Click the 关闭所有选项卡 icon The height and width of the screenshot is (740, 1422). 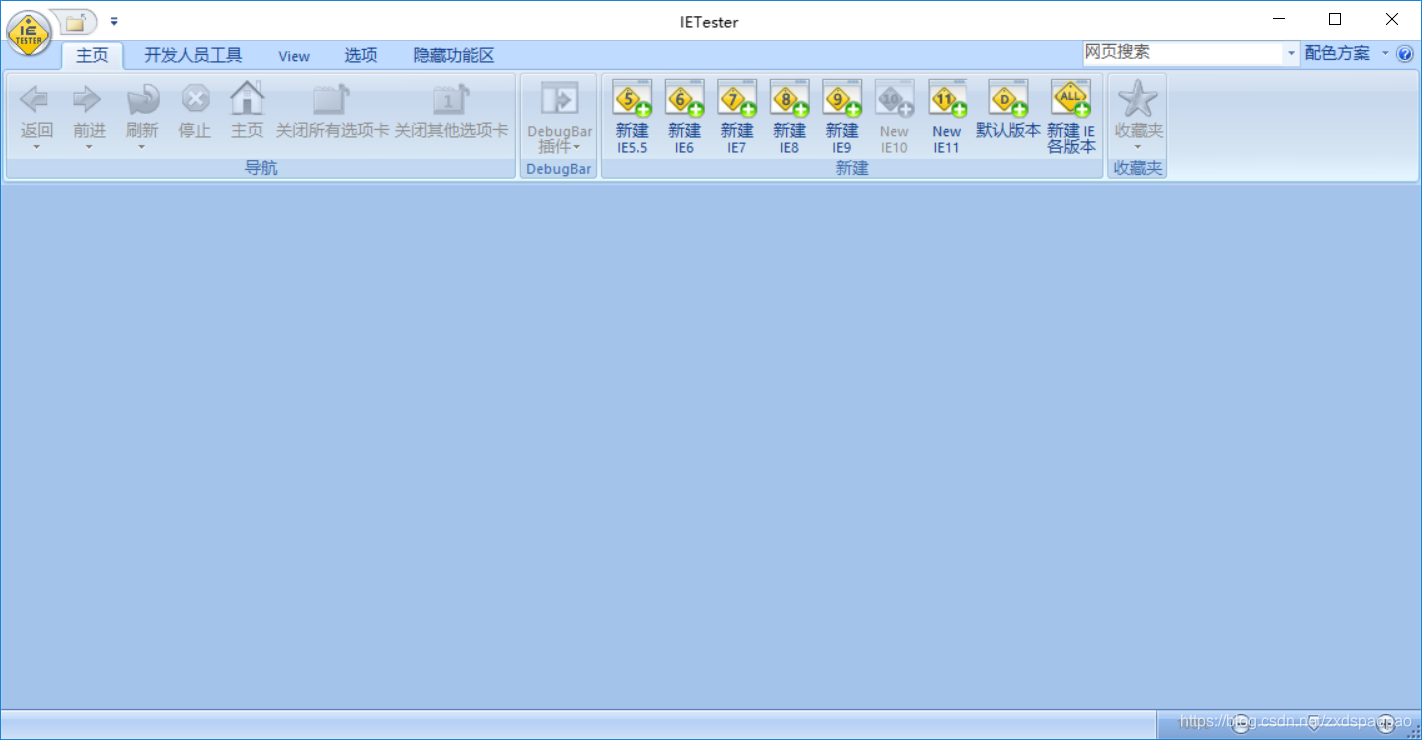tap(332, 99)
